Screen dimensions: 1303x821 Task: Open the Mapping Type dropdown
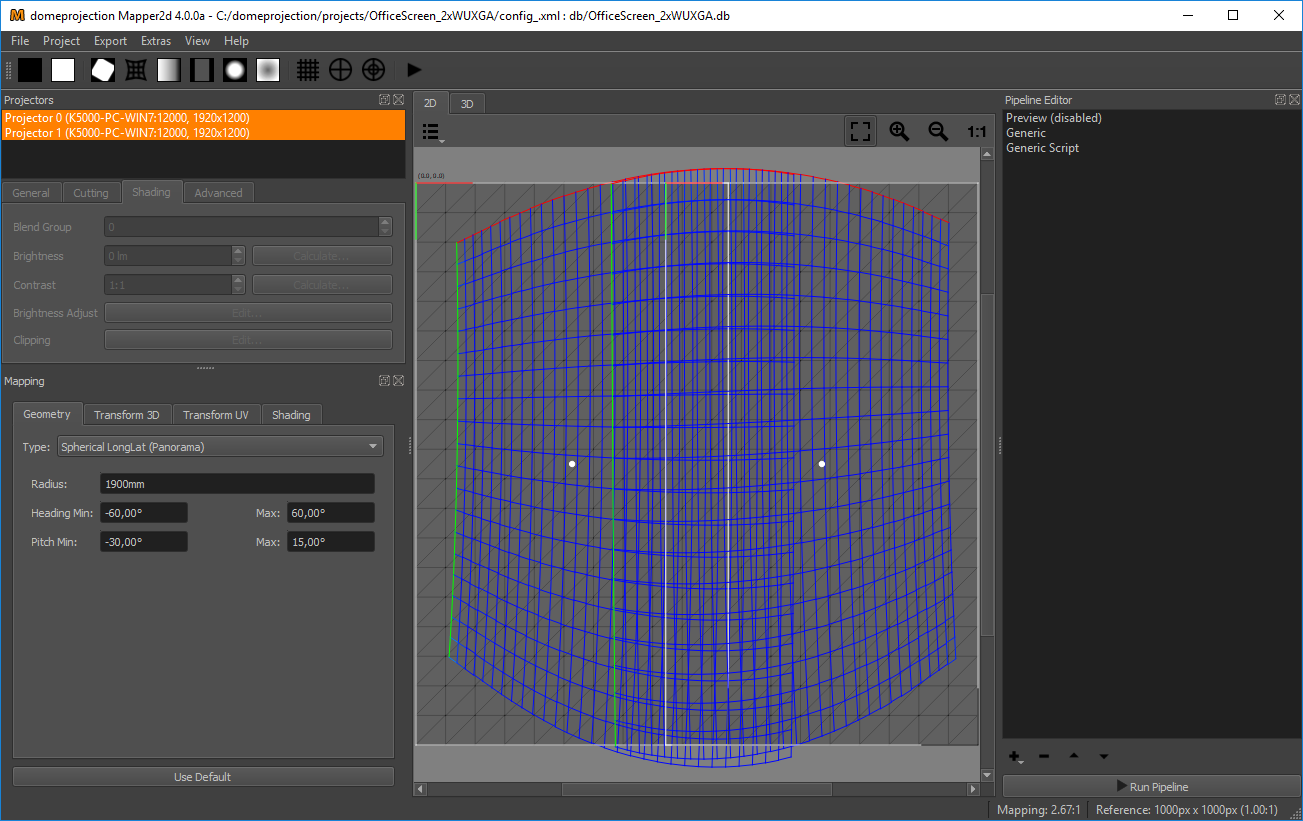tap(220, 447)
